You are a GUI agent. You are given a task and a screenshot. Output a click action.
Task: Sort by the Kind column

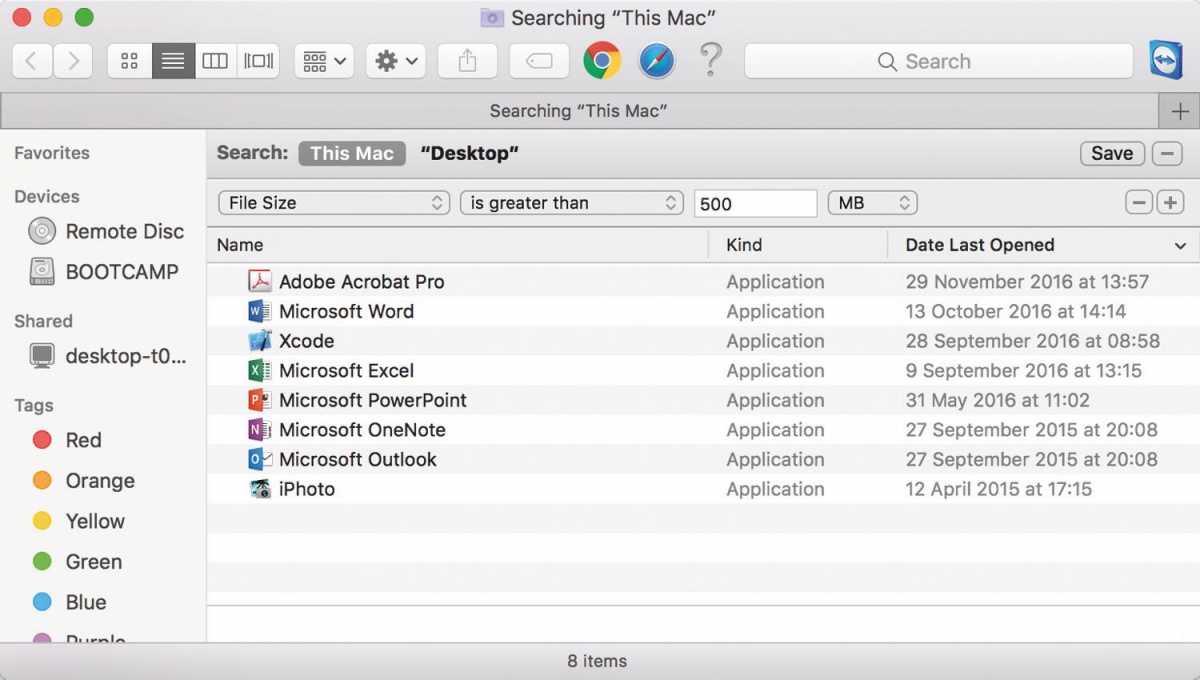click(x=798, y=245)
